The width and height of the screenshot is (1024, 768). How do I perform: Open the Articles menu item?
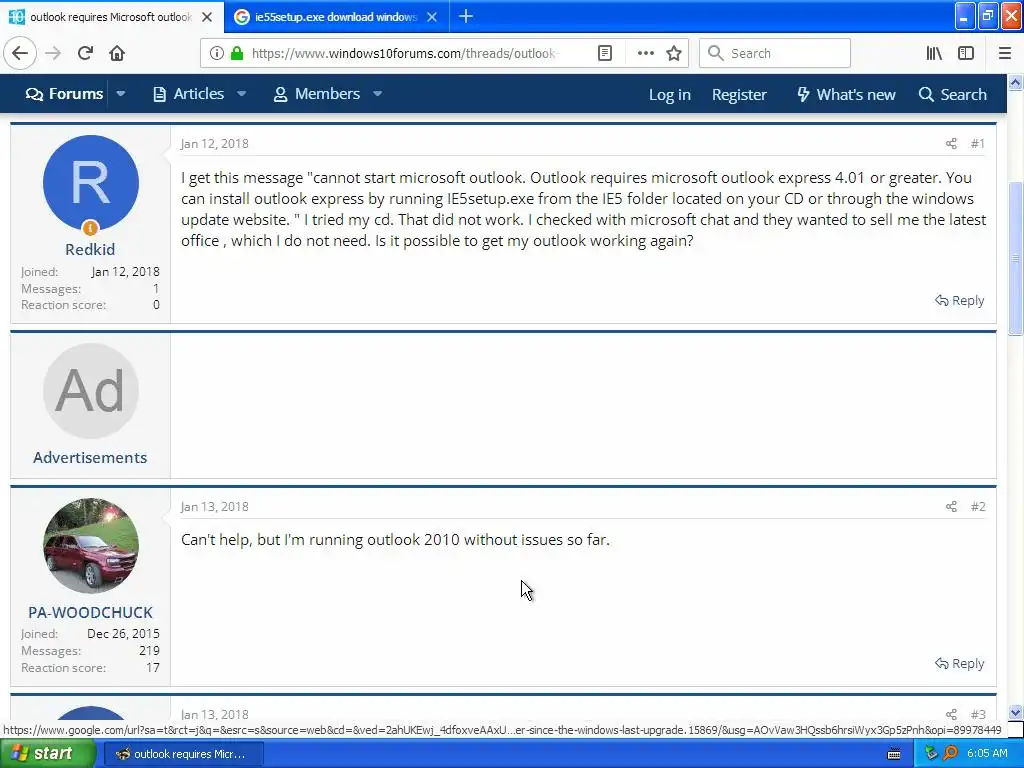[x=189, y=94]
